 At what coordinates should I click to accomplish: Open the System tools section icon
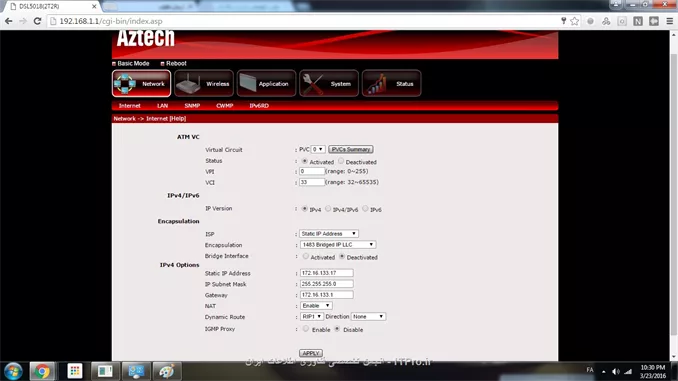tap(329, 83)
